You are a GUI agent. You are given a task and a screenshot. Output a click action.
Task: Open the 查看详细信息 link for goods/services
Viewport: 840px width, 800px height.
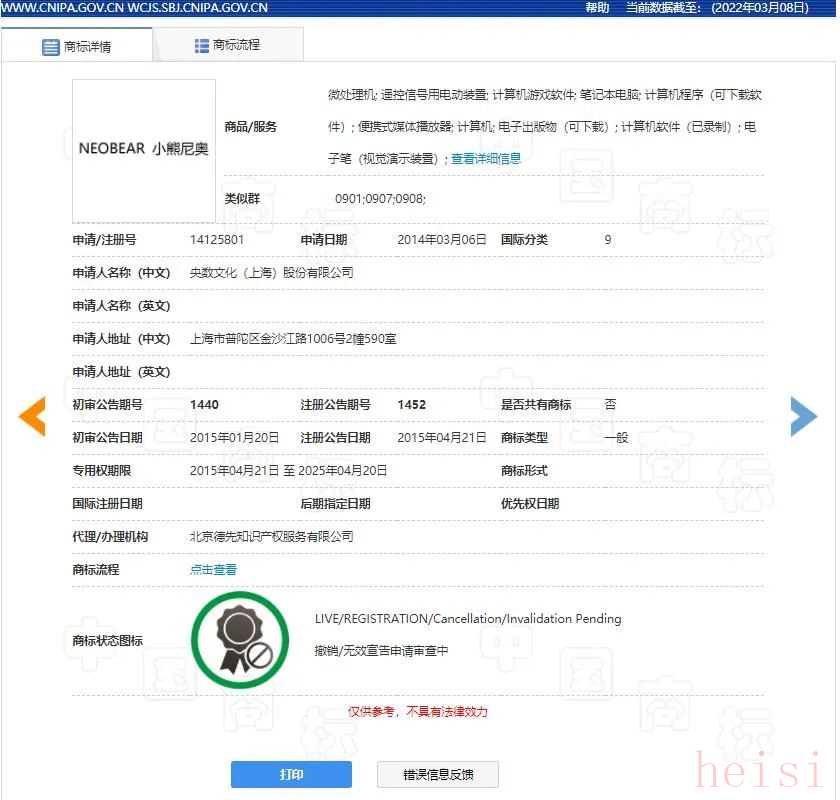point(486,158)
